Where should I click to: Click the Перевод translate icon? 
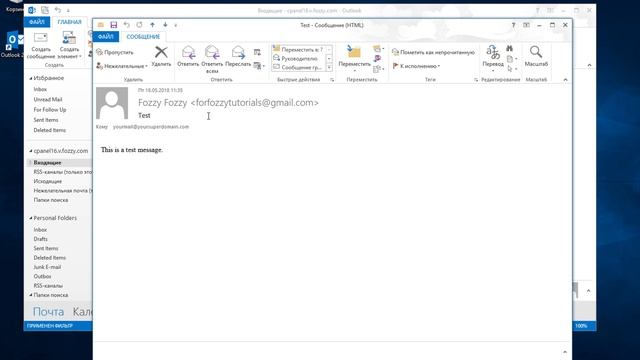(493, 58)
